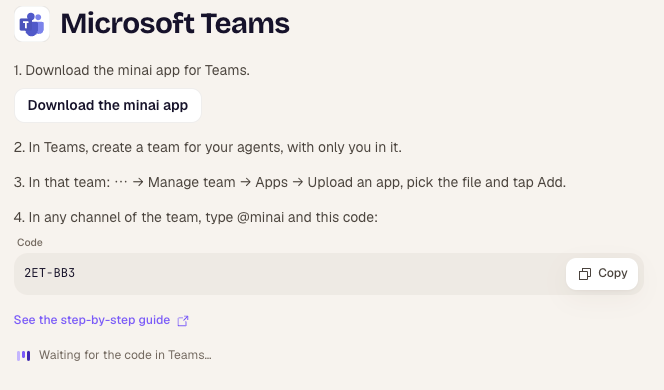The height and width of the screenshot is (390, 664).
Task: Click the code field showing 2ET-BB3
Action: click(329, 274)
